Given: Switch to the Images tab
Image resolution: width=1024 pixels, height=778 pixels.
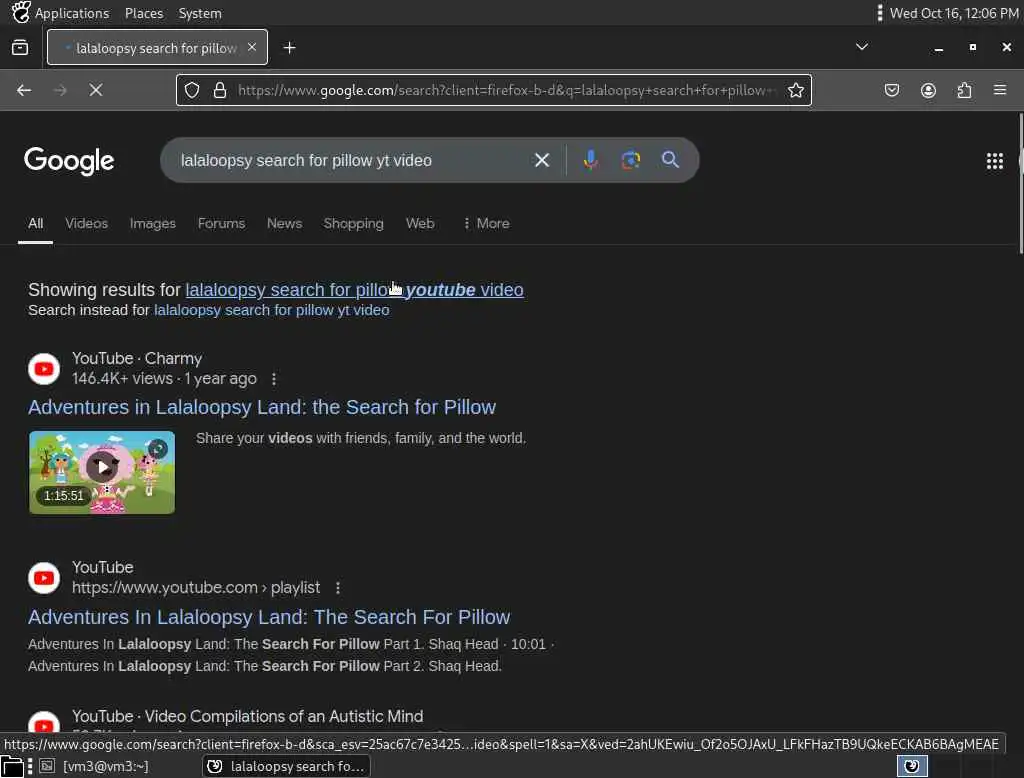Looking at the screenshot, I should (x=153, y=223).
